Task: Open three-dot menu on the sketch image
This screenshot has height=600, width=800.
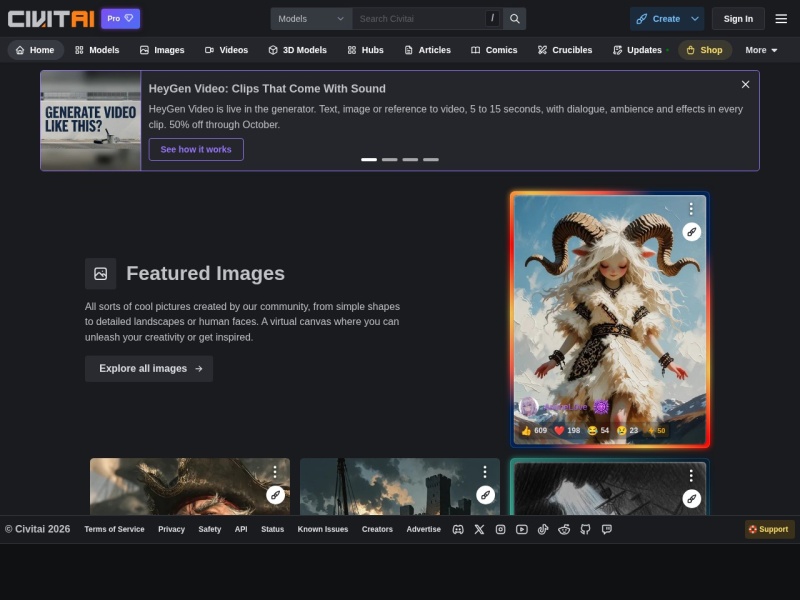Action: coord(691,476)
